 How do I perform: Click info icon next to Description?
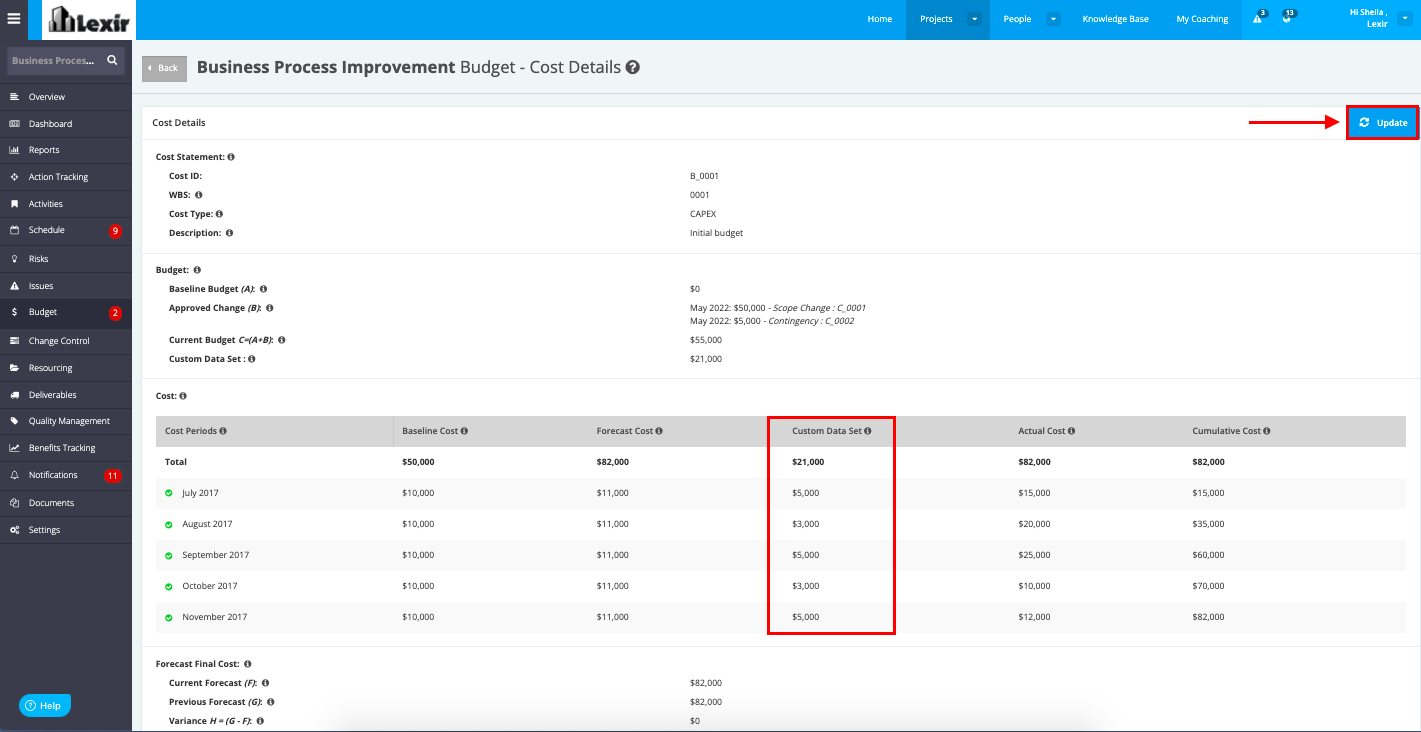point(229,233)
